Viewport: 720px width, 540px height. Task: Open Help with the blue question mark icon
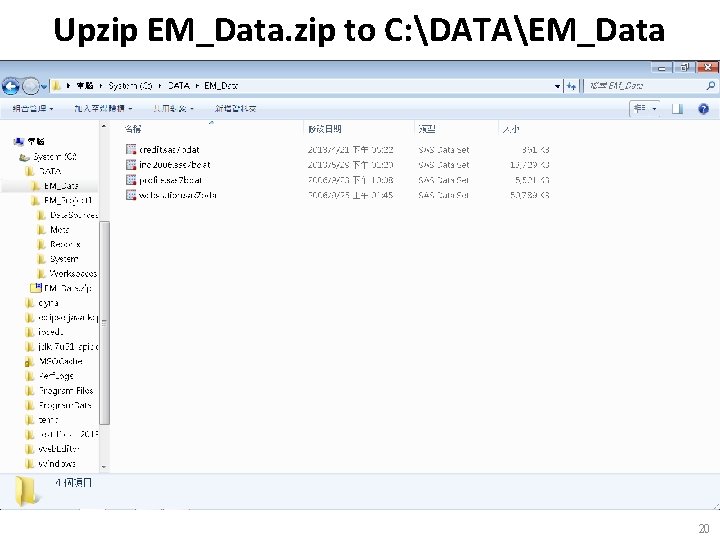703,109
